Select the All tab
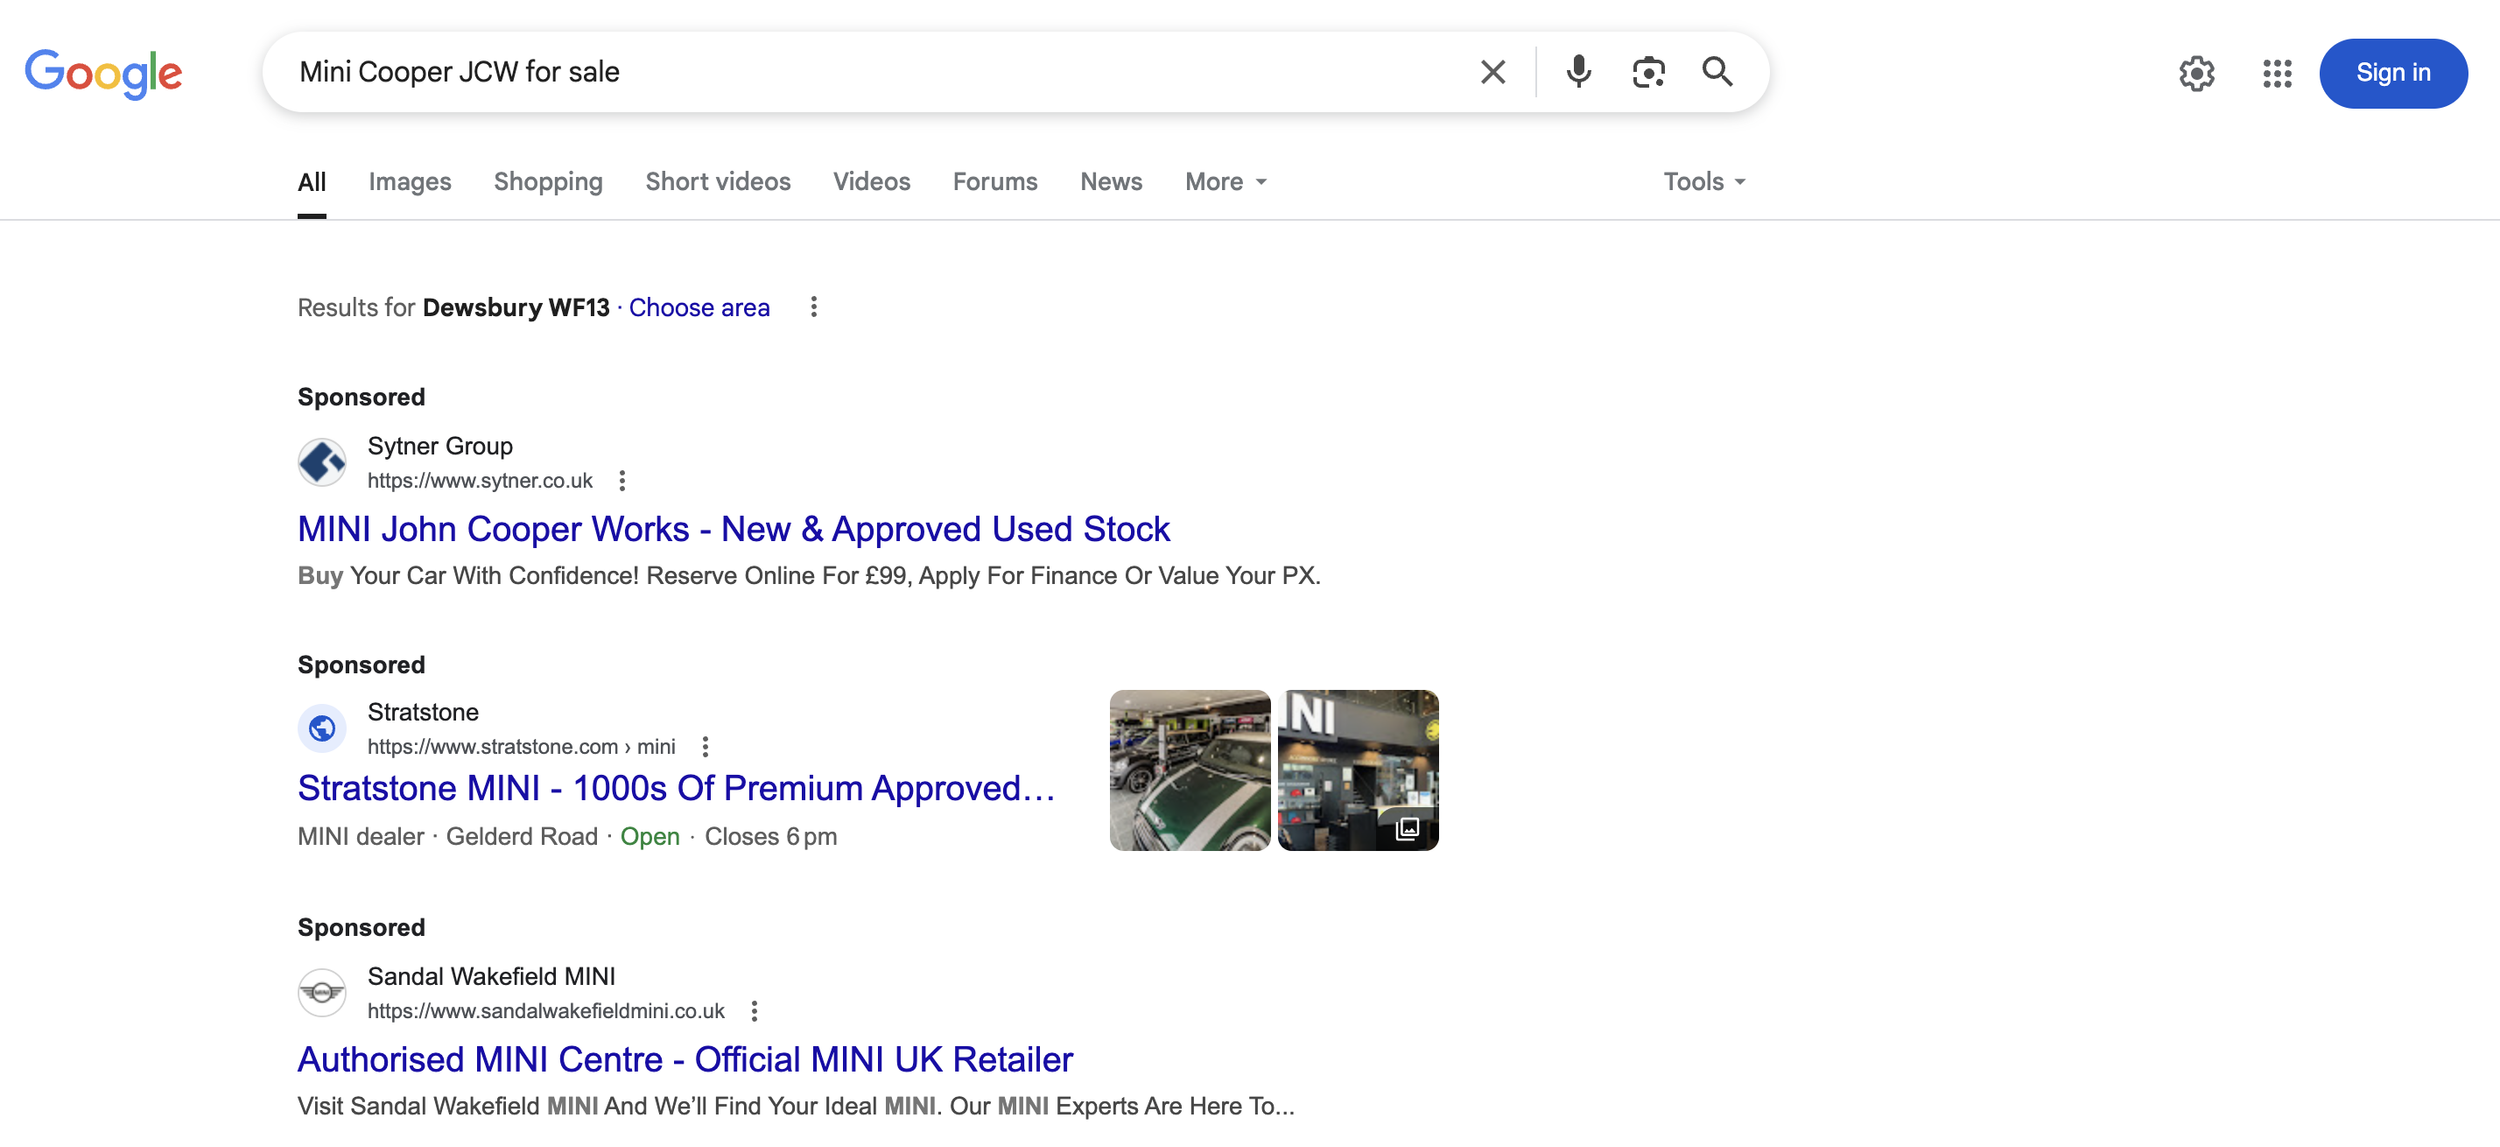Image resolution: width=2500 pixels, height=1147 pixels. tap(312, 182)
